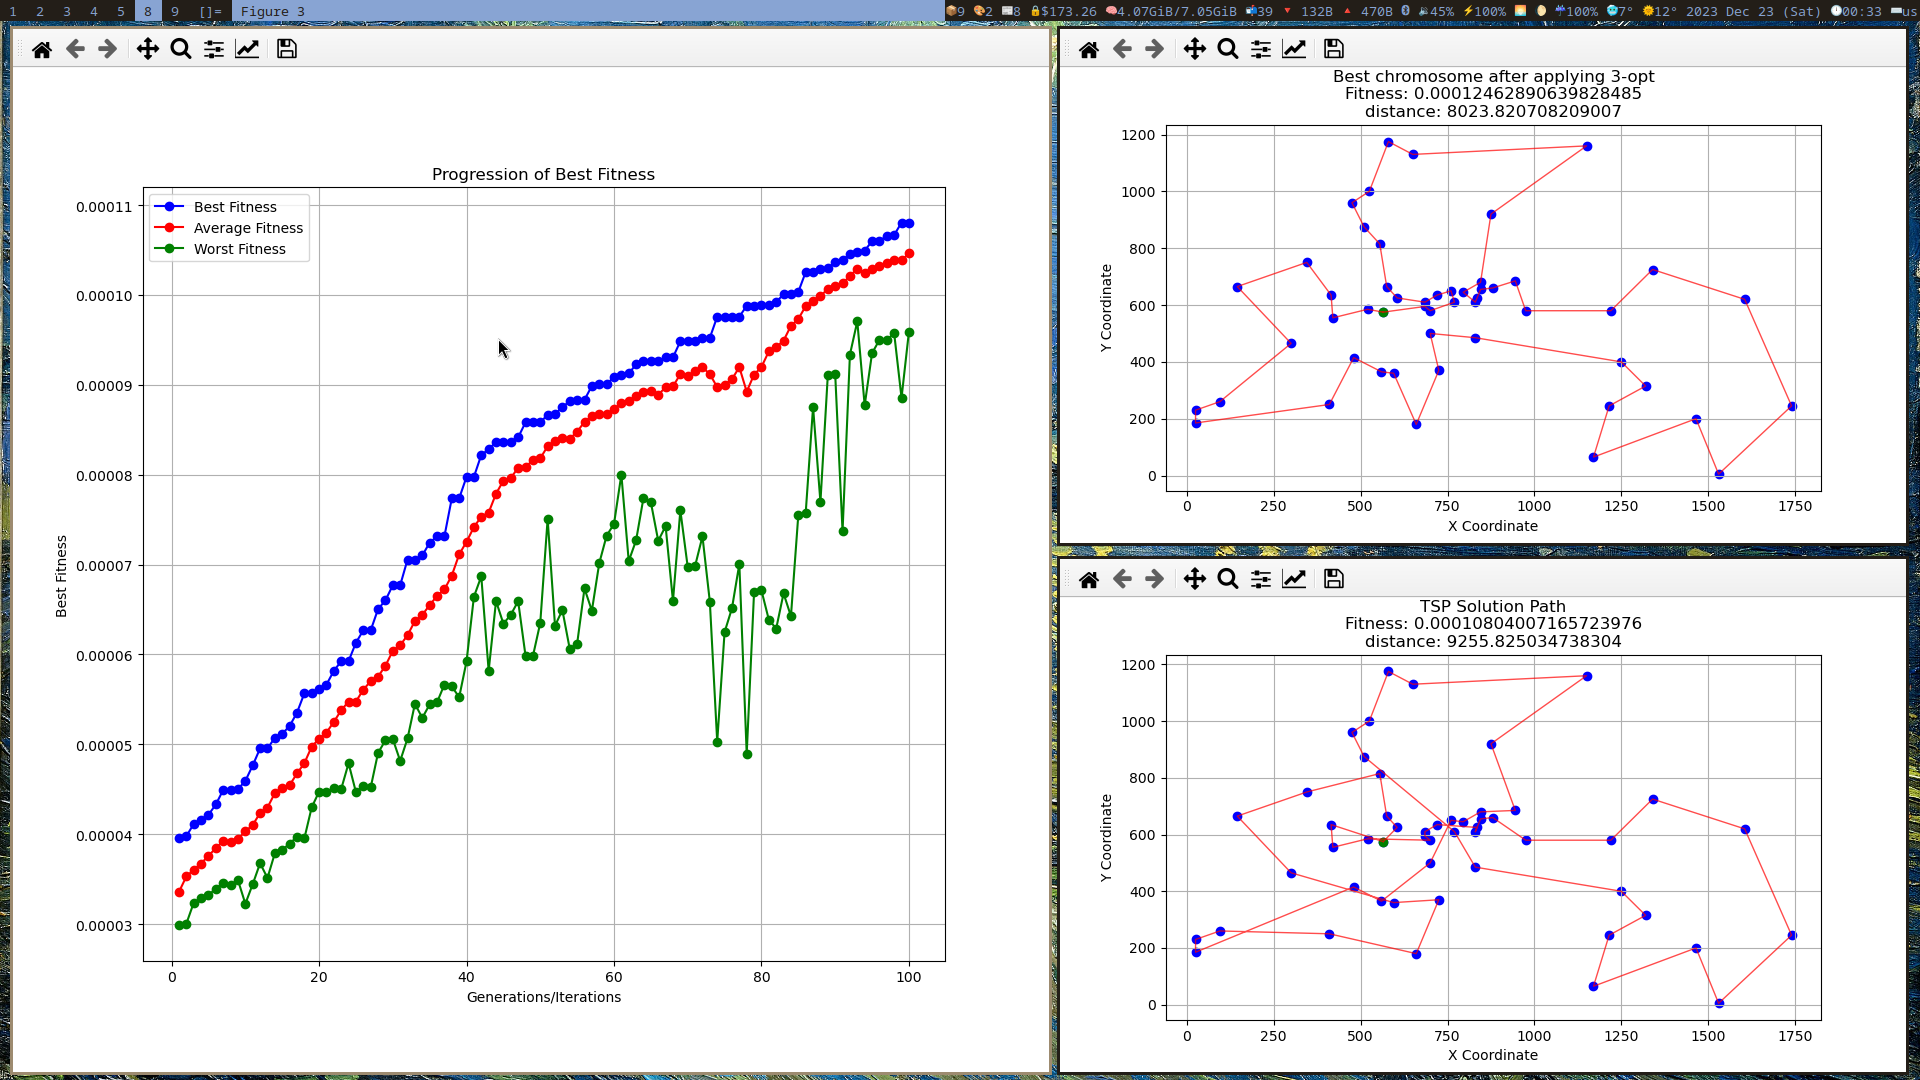Switch to workspace tag 1
Screen dimensions: 1920x1080
tap(13, 11)
